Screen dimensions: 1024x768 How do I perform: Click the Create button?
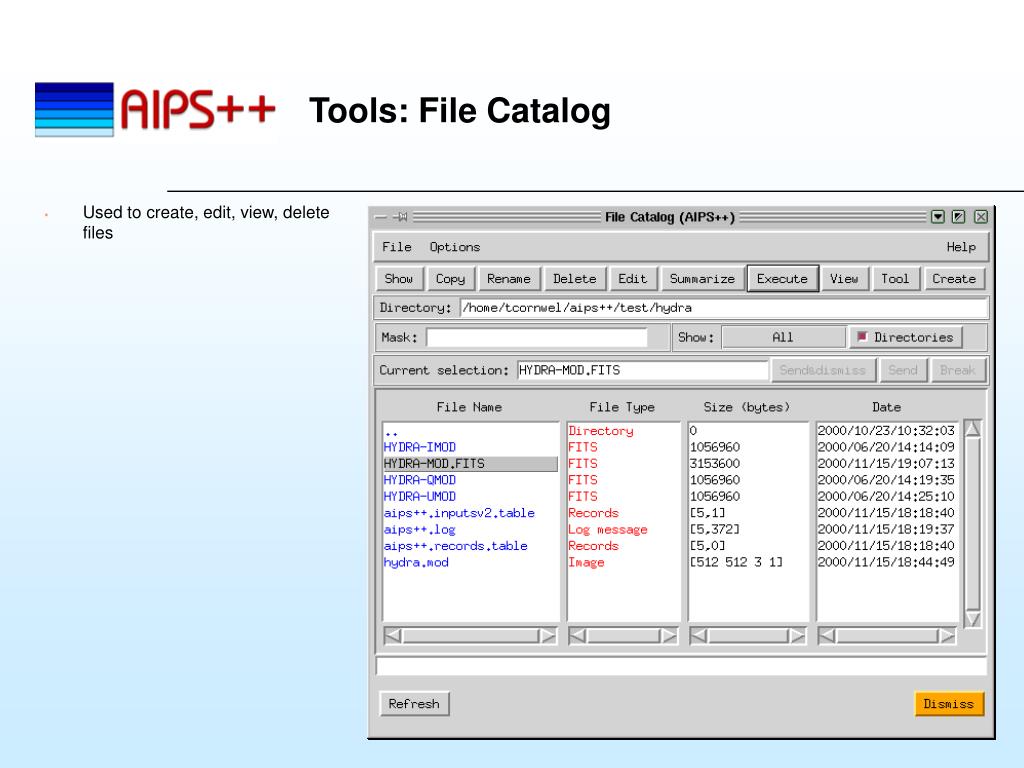click(954, 279)
